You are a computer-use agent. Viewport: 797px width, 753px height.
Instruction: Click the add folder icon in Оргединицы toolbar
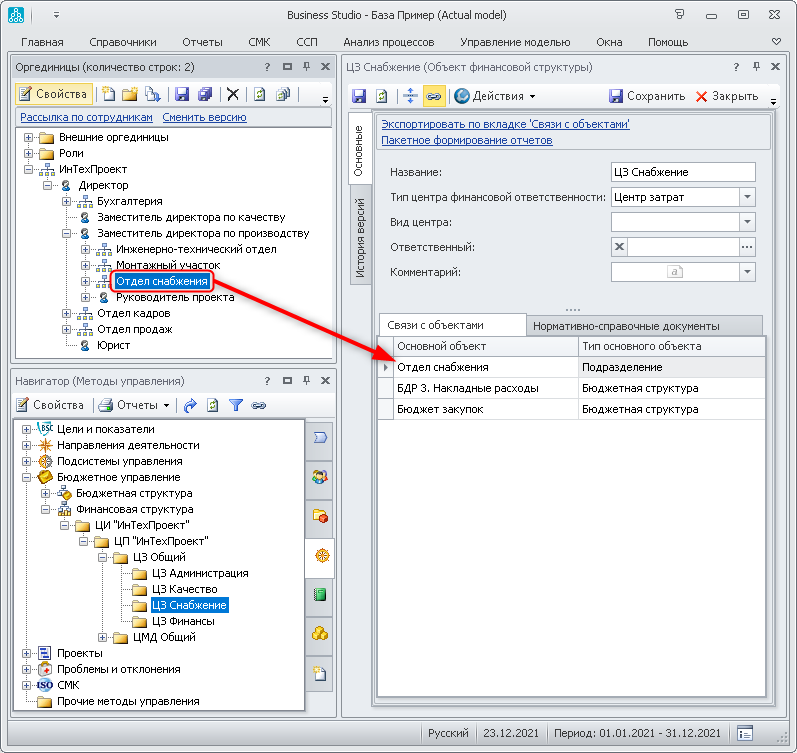pyautogui.click(x=129, y=94)
